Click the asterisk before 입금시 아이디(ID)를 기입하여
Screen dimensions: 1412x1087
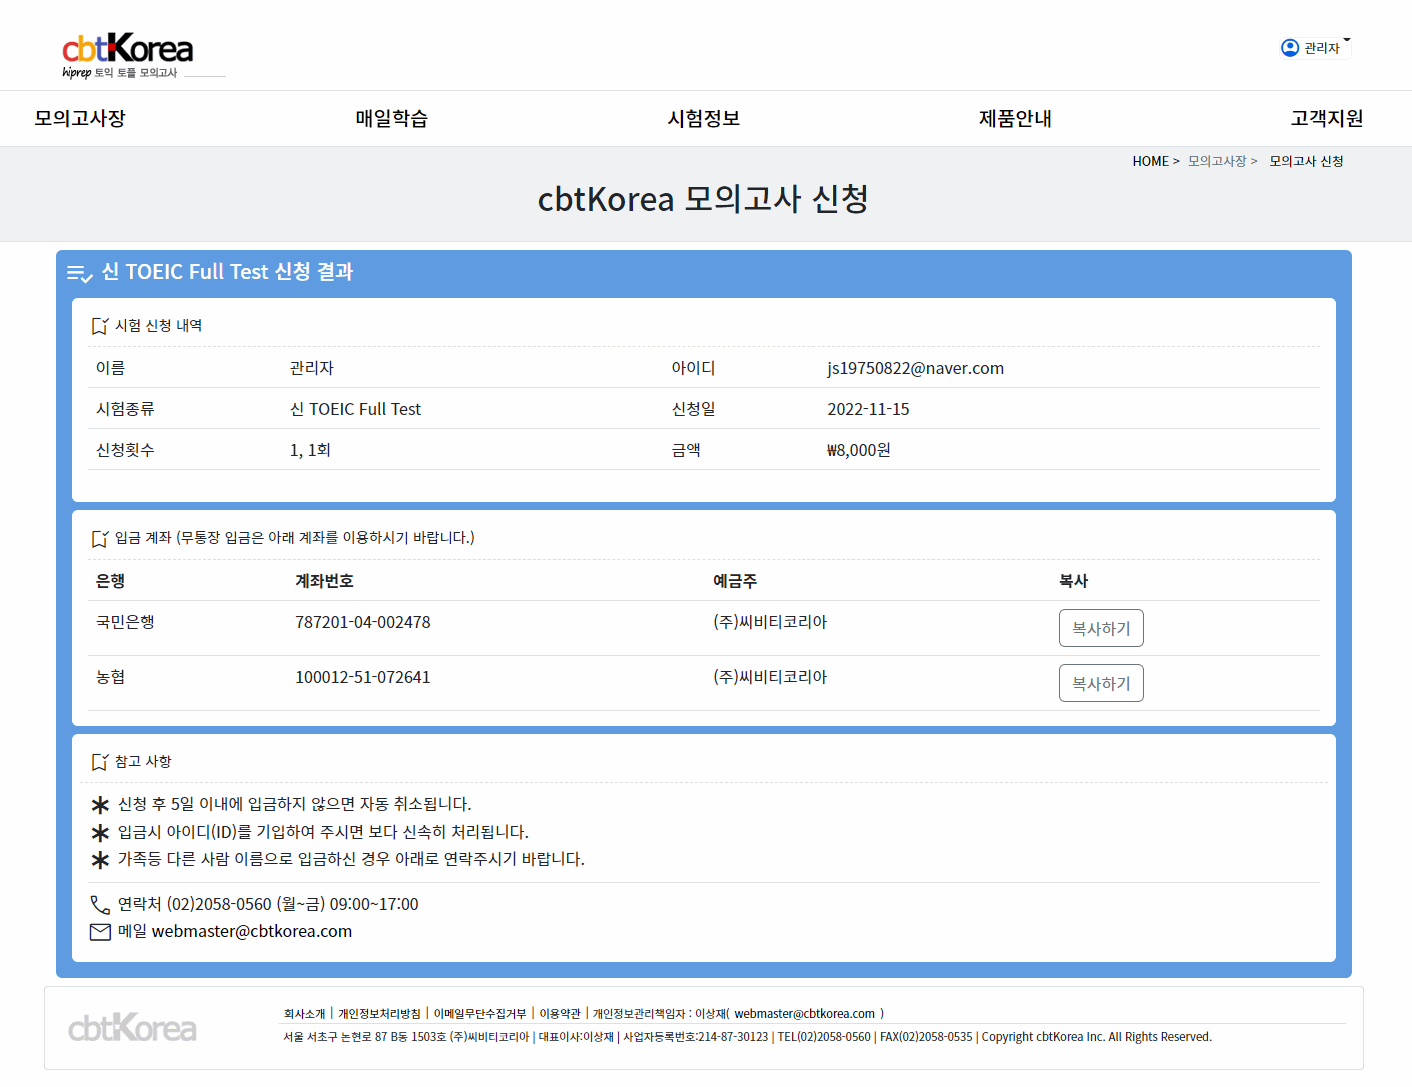click(100, 833)
